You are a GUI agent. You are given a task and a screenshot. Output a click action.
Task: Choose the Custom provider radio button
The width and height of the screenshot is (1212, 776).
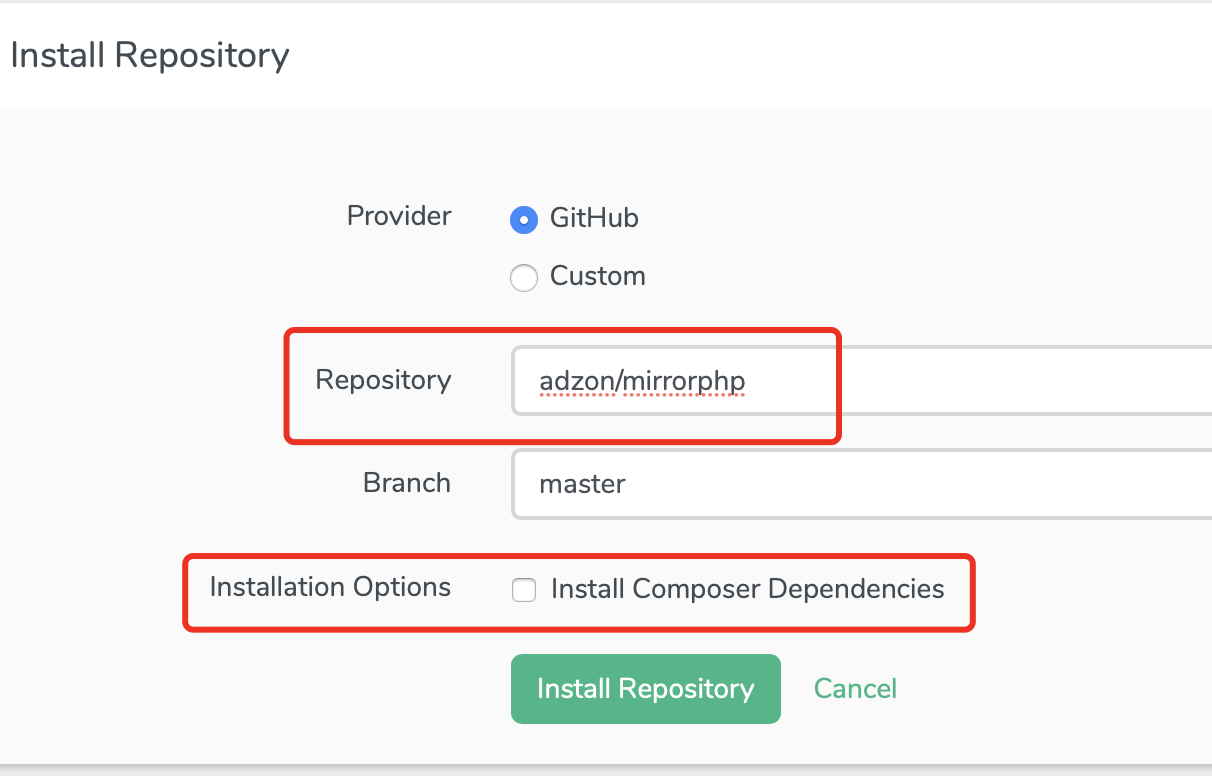[524, 277]
